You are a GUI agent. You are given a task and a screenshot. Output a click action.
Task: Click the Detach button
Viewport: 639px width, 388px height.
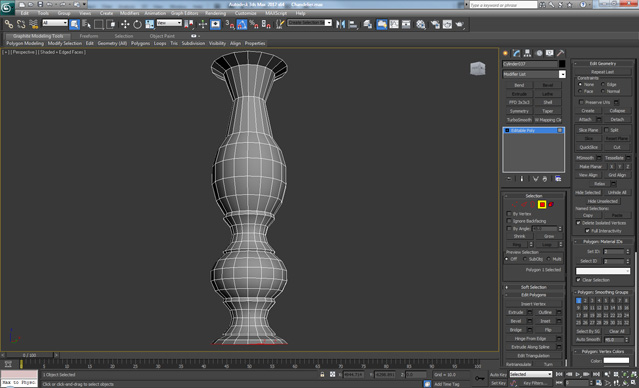[x=617, y=119]
